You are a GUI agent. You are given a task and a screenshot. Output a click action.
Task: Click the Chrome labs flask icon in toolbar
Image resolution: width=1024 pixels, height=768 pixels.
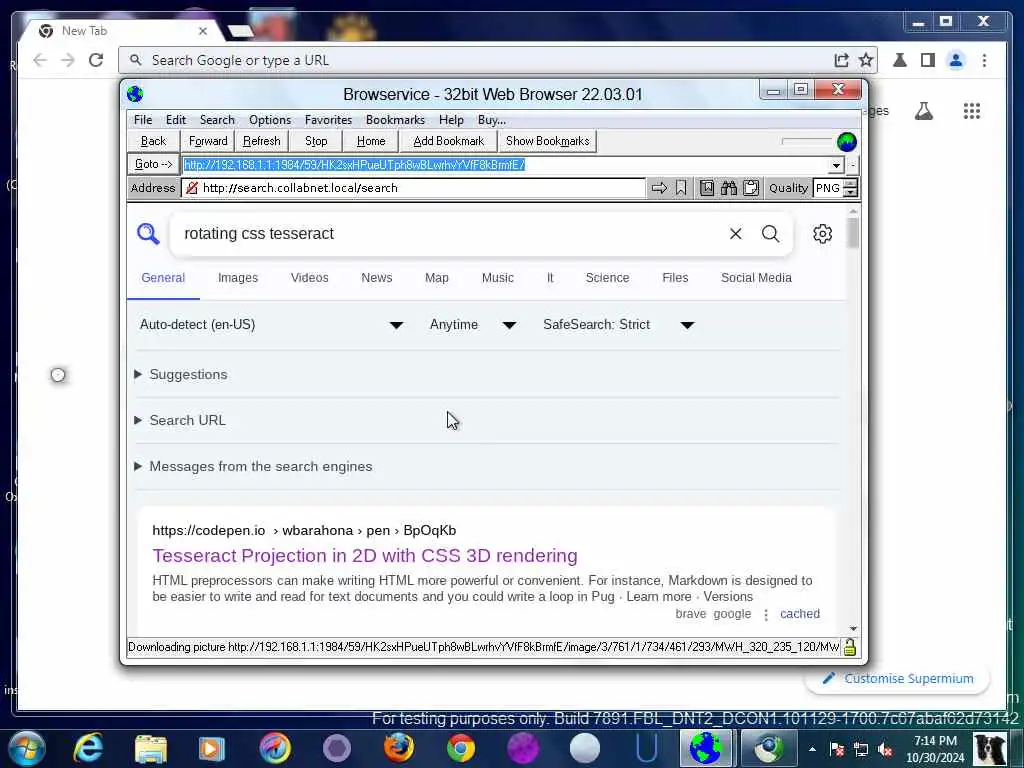coord(900,60)
